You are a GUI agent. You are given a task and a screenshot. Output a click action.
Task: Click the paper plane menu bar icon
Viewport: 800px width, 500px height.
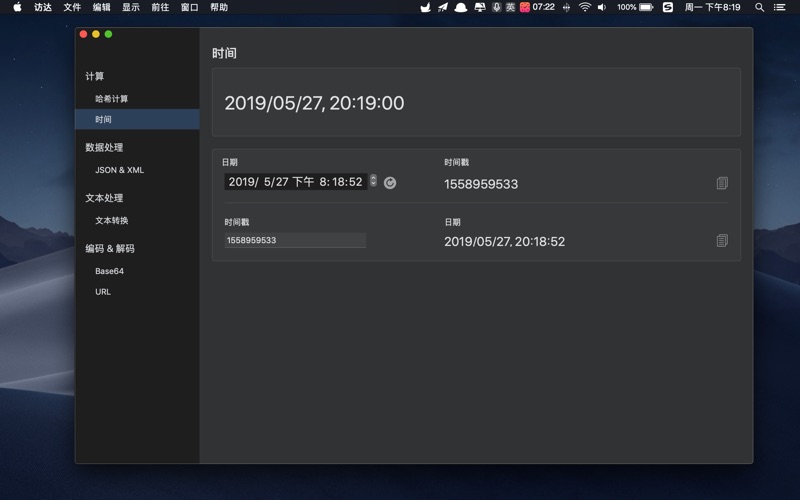coord(442,7)
